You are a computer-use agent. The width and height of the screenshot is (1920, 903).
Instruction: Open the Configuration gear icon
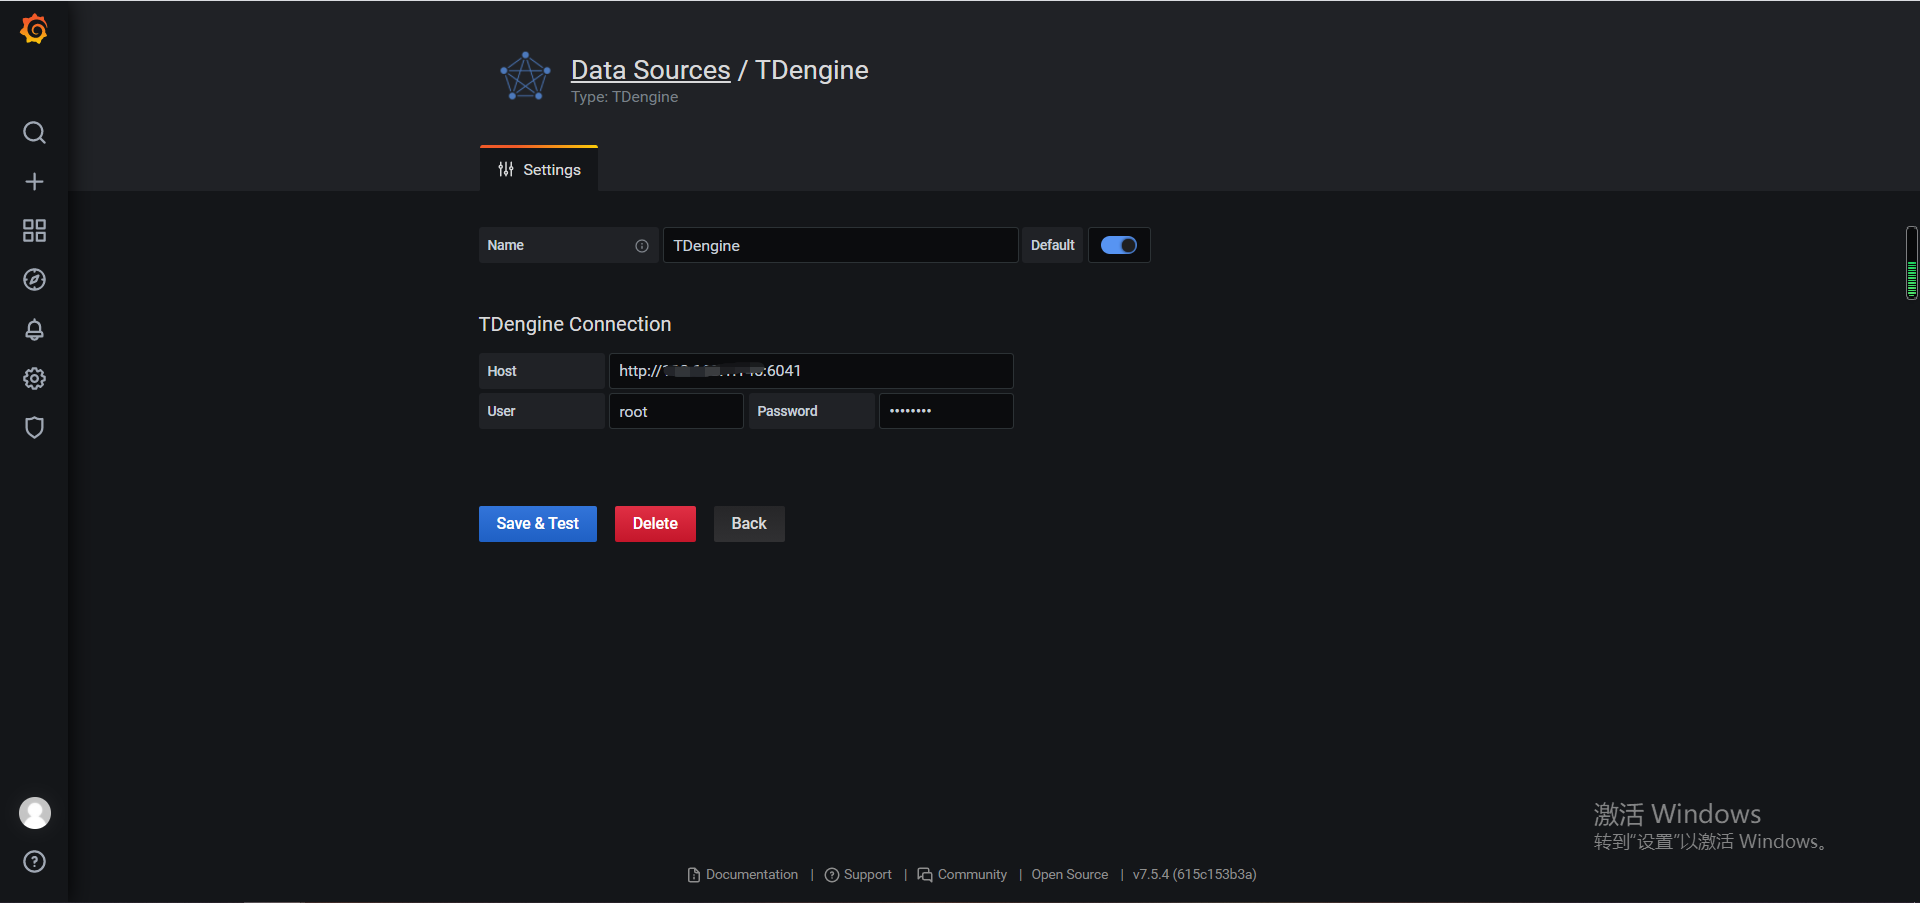click(x=34, y=378)
